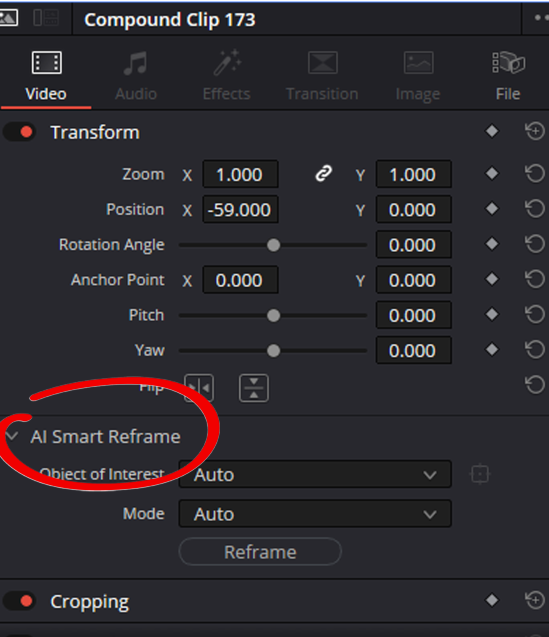Click the inspector layout toggle icon
This screenshot has height=637, width=549.
(46, 18)
